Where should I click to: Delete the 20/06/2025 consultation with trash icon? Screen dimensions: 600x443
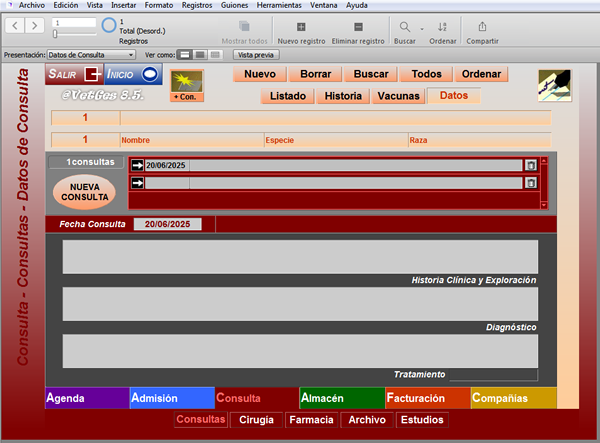(531, 165)
